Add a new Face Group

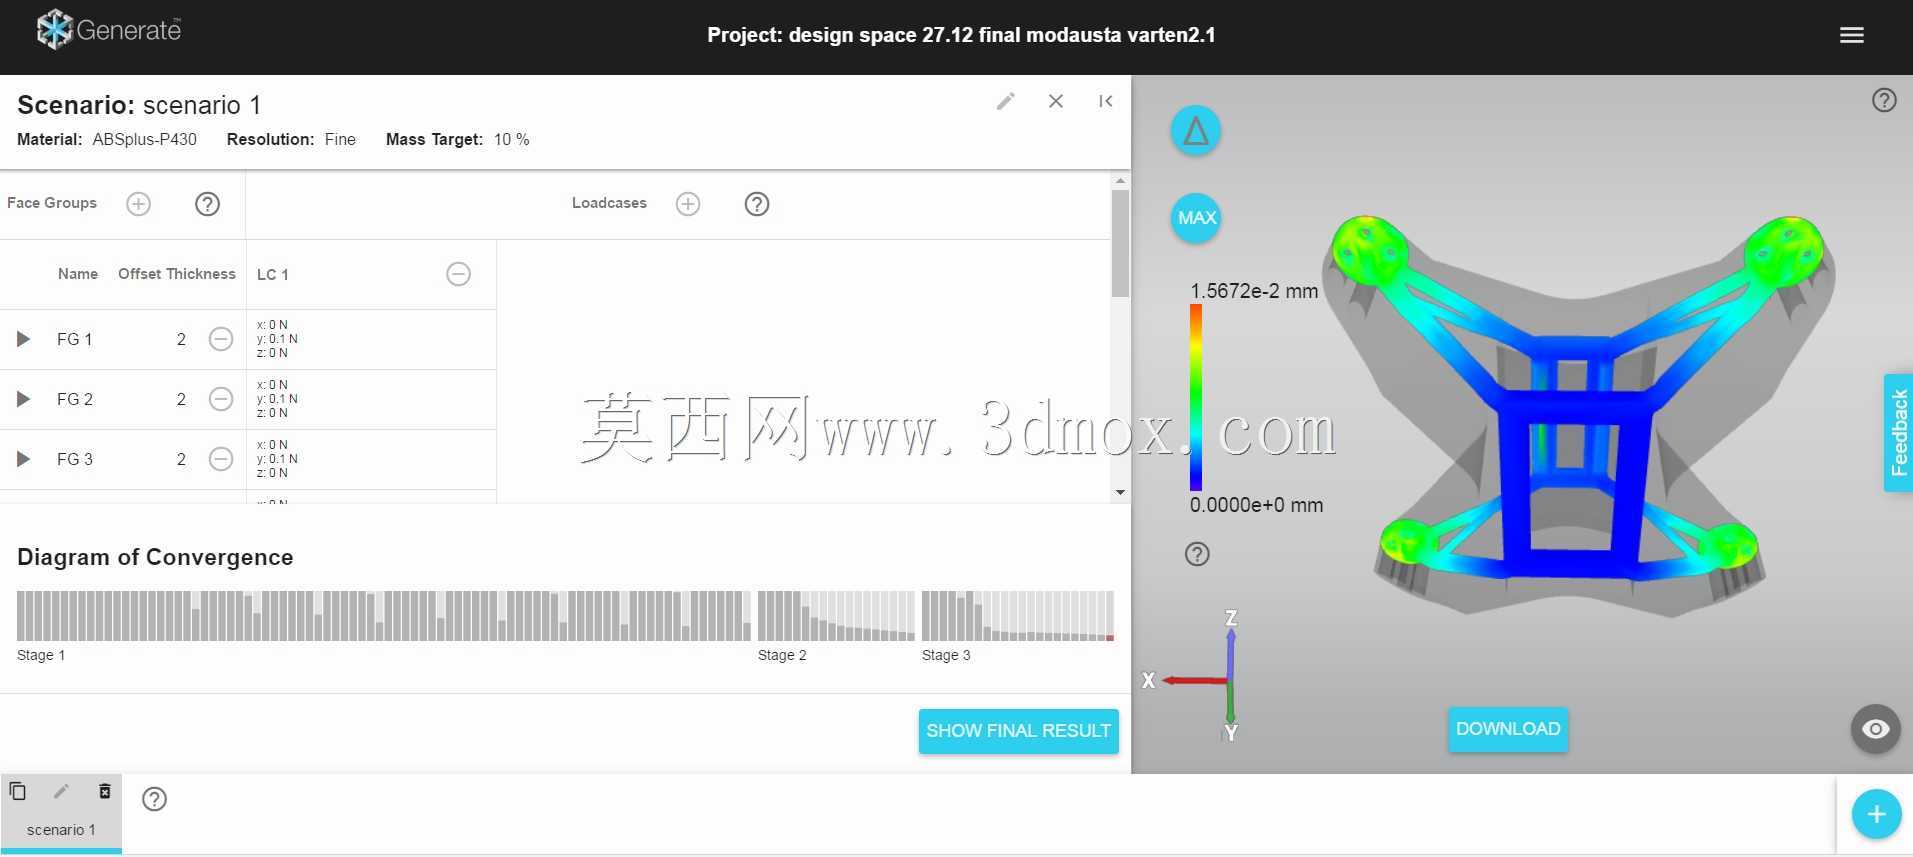pyautogui.click(x=138, y=204)
